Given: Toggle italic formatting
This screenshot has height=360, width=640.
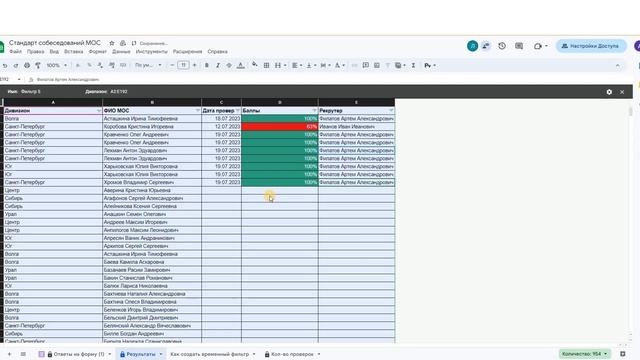Looking at the screenshot, I should point(218,65).
